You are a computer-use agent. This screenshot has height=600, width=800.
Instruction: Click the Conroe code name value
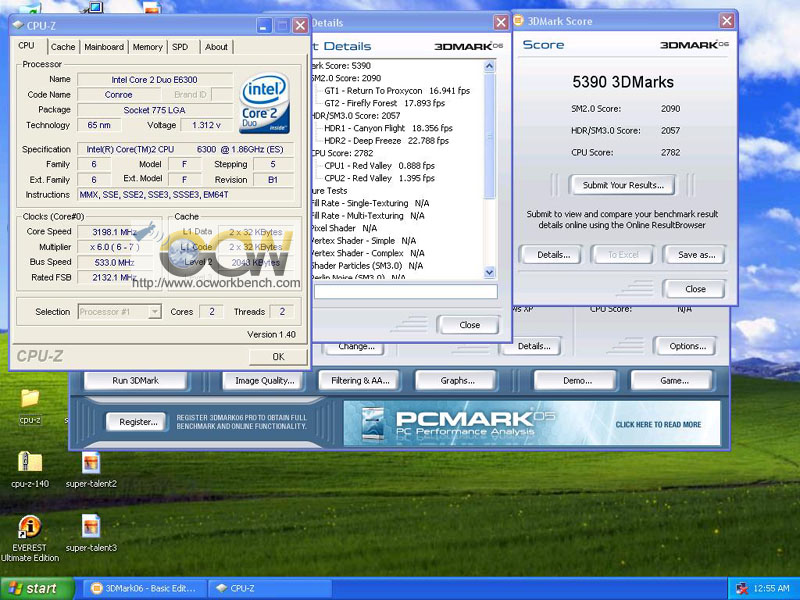point(118,95)
